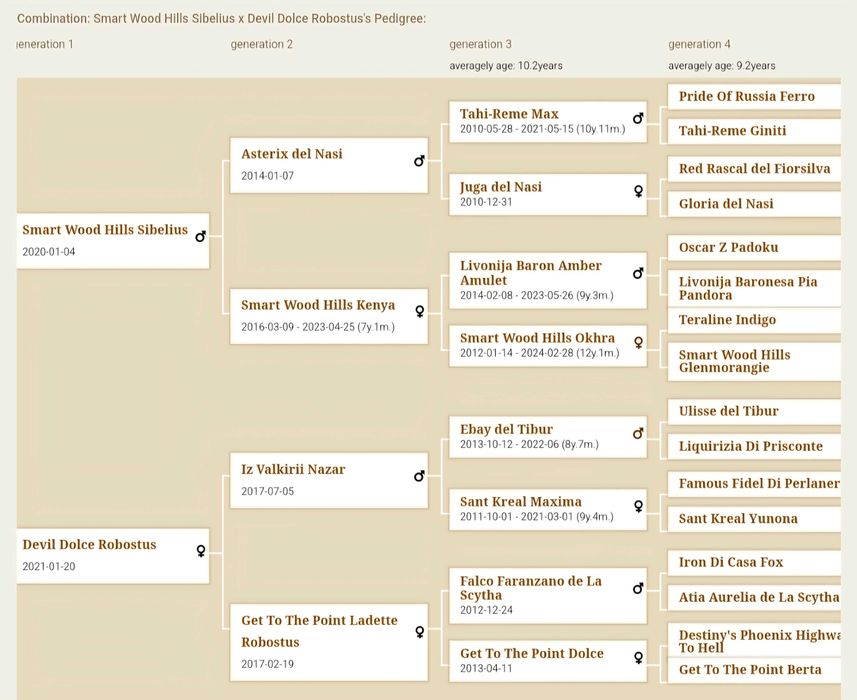This screenshot has width=857, height=700.
Task: Go to Red Rascal del Fiorsilva
Action: click(754, 169)
